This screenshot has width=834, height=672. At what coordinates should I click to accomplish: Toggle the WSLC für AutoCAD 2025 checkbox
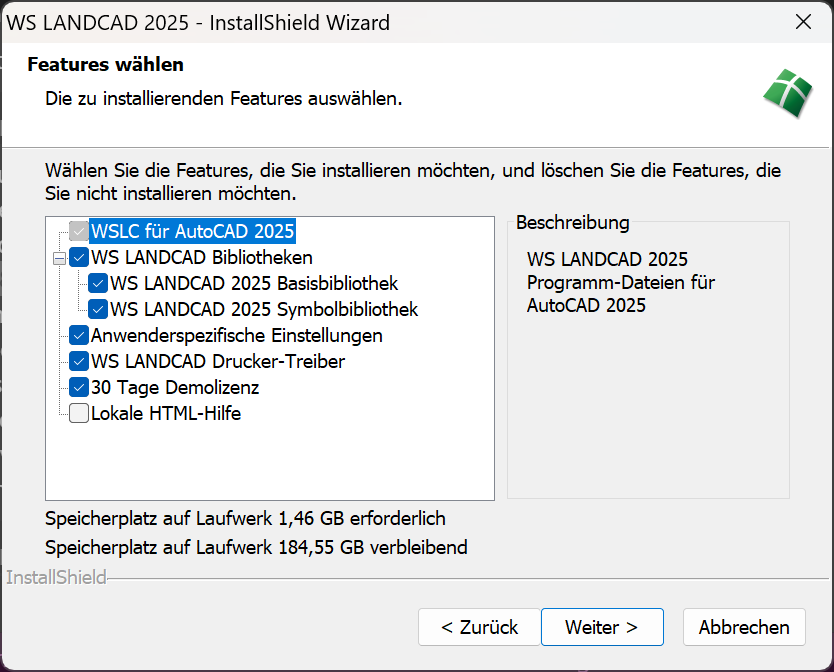[79, 232]
